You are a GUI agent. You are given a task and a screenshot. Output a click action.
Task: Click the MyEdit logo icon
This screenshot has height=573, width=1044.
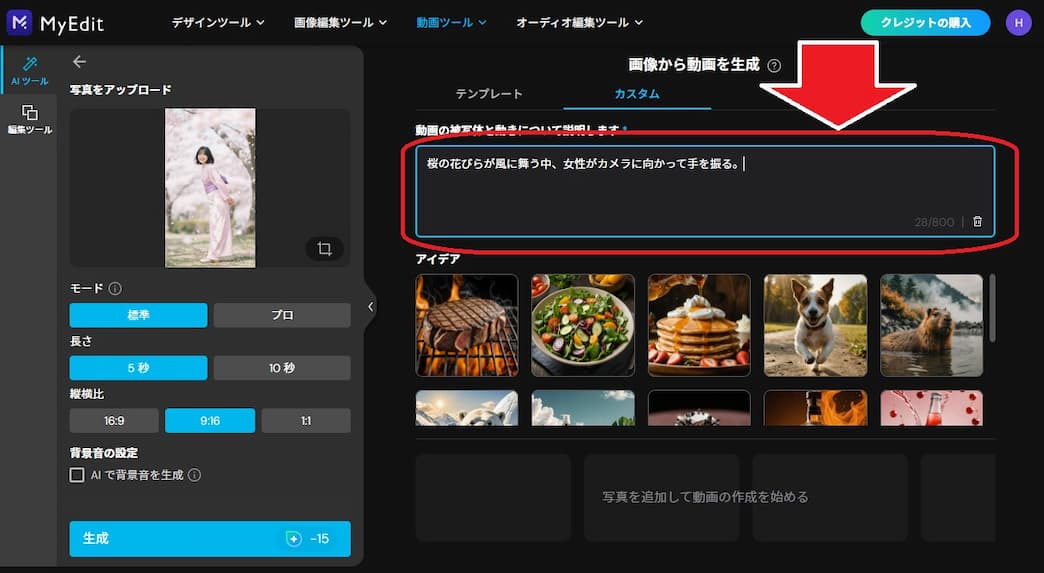[x=20, y=22]
